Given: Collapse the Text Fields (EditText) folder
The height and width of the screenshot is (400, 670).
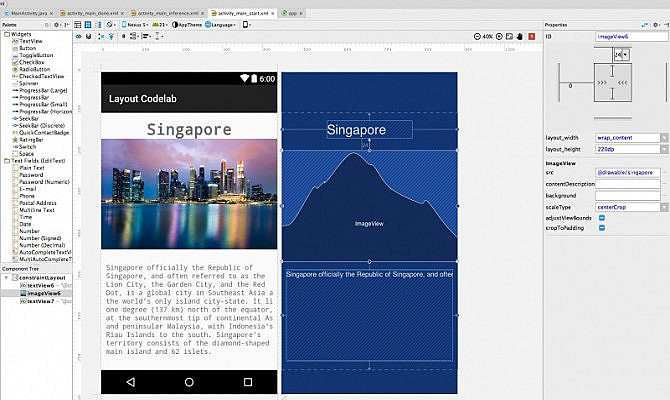Looking at the screenshot, I should click(x=7, y=161).
